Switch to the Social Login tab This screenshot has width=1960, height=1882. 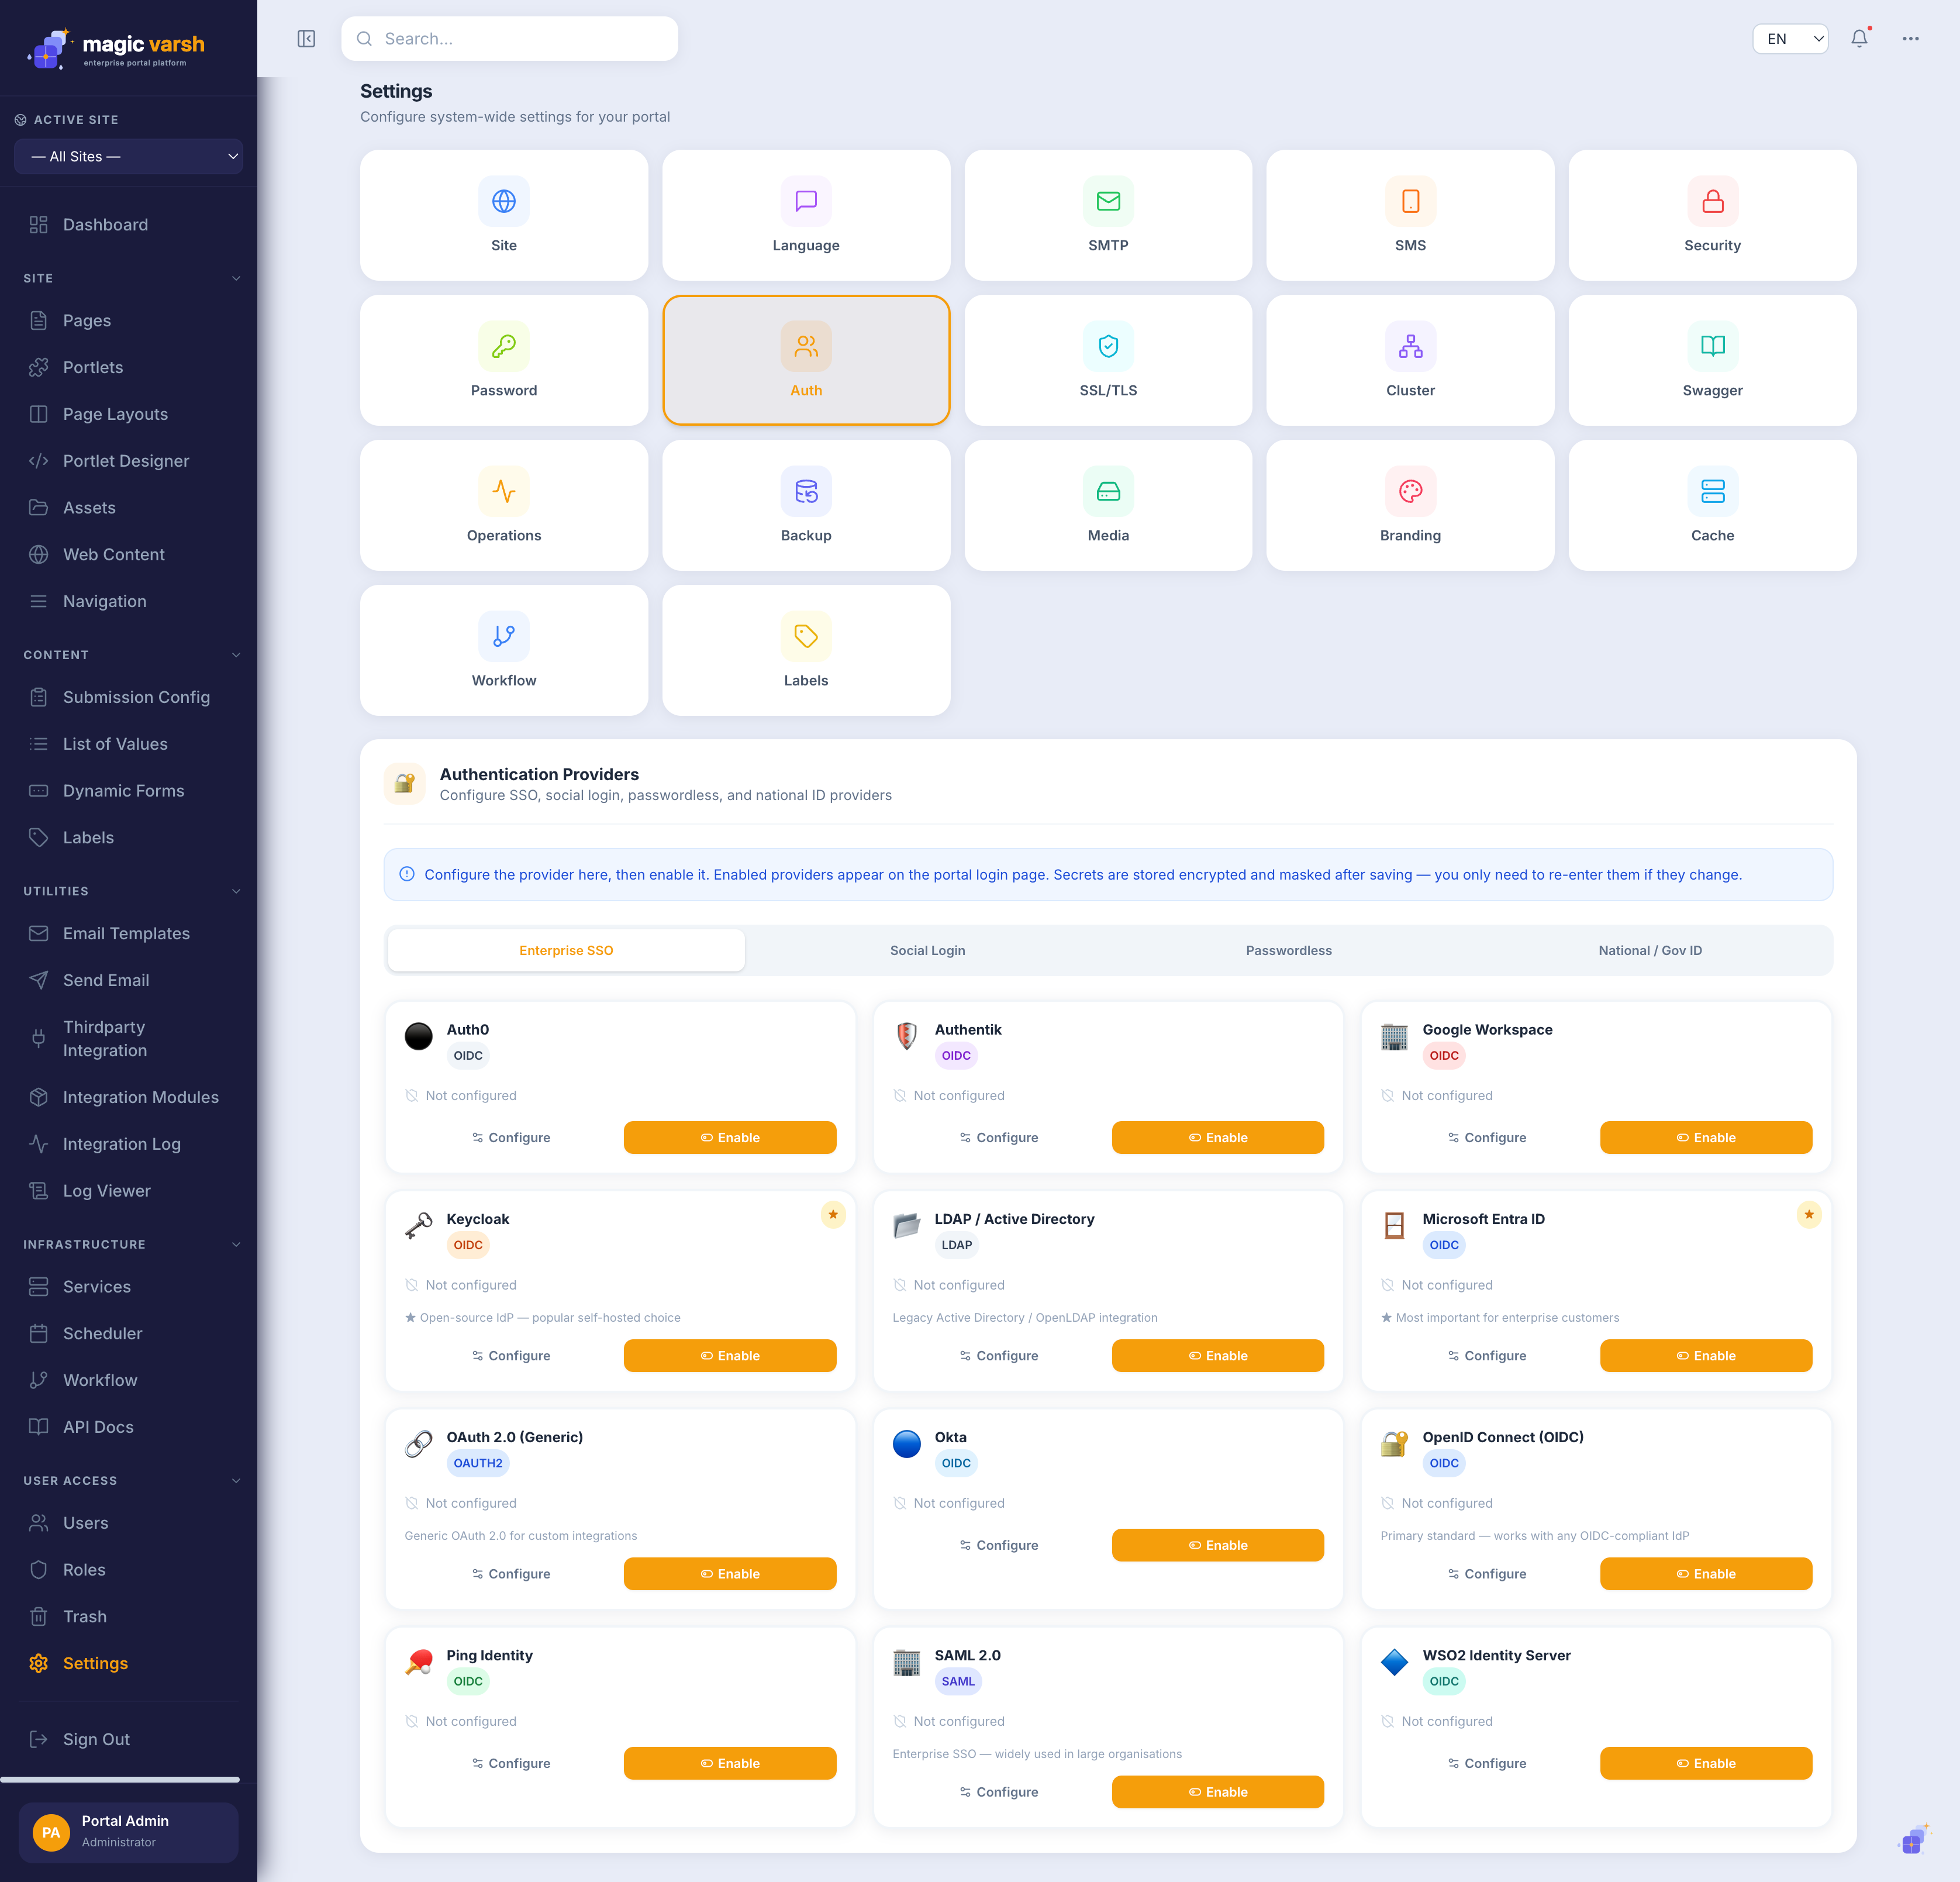(x=927, y=950)
